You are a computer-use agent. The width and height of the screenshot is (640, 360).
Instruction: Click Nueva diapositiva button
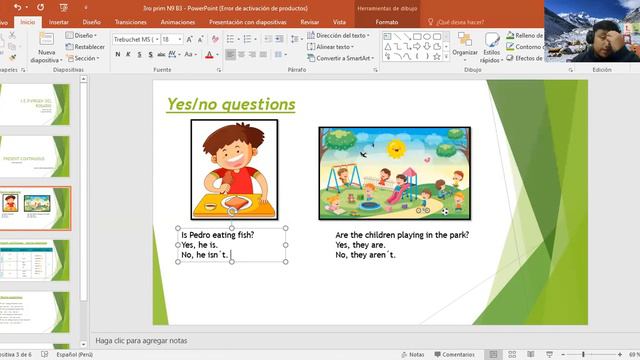tap(47, 47)
